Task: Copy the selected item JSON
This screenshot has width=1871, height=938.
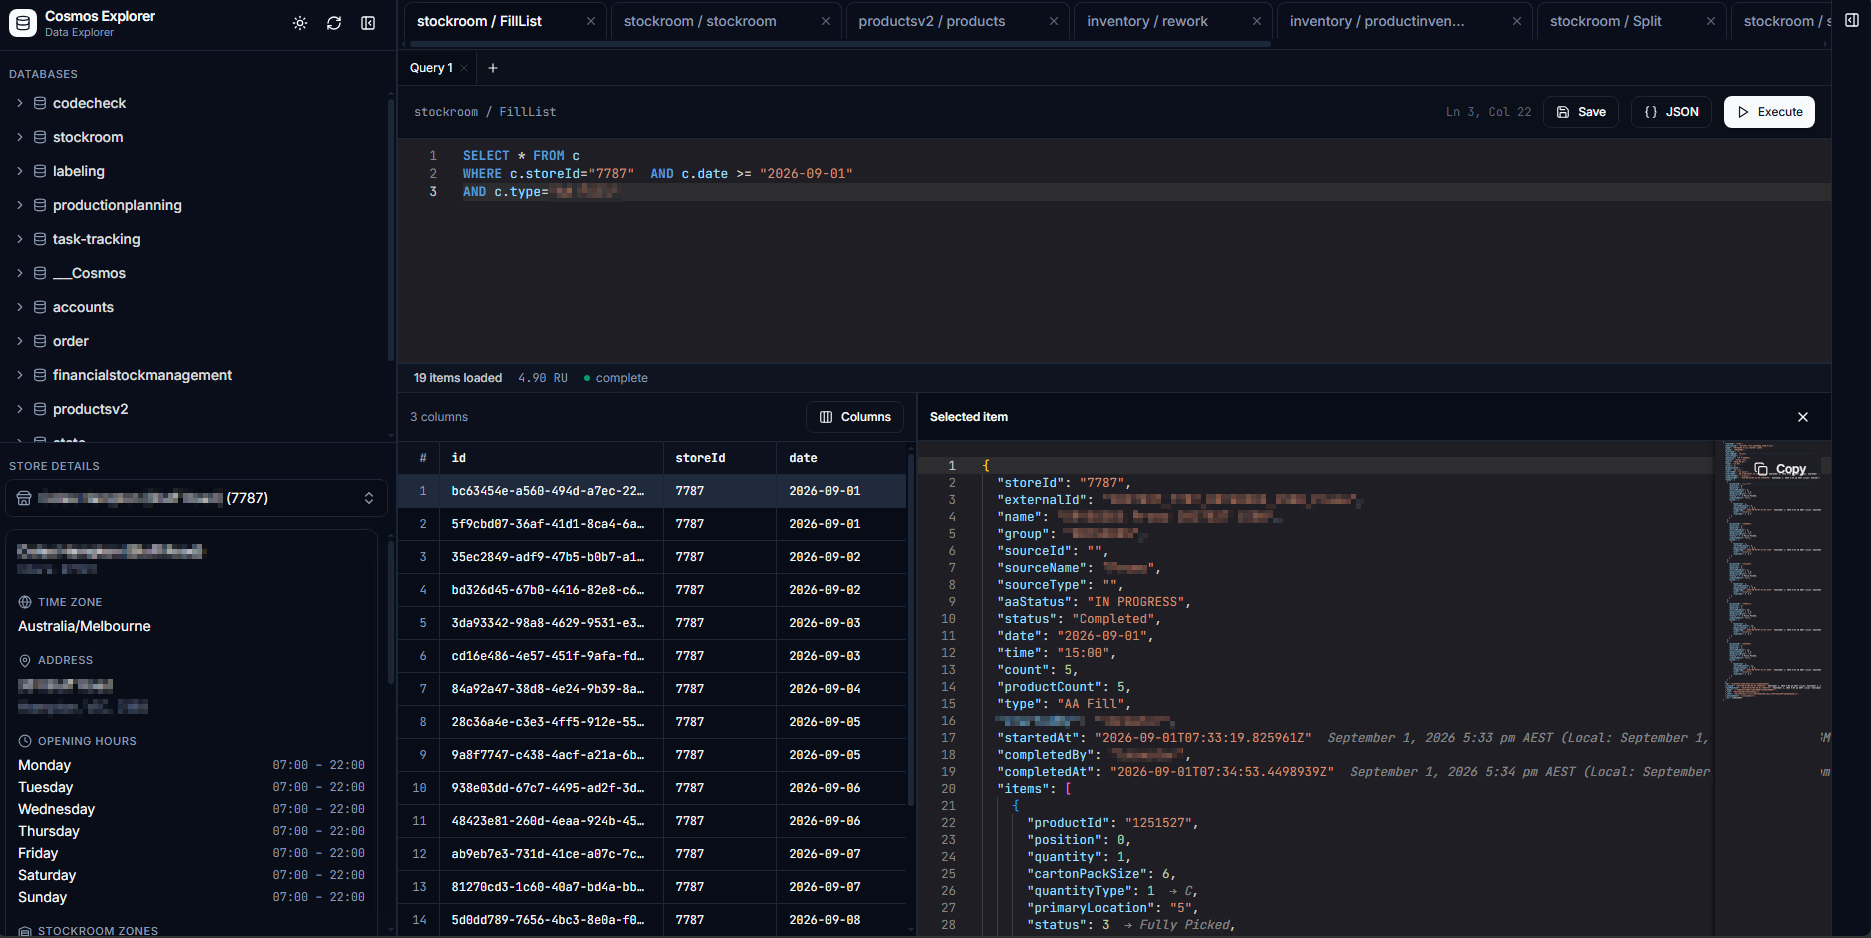Action: point(1781,469)
